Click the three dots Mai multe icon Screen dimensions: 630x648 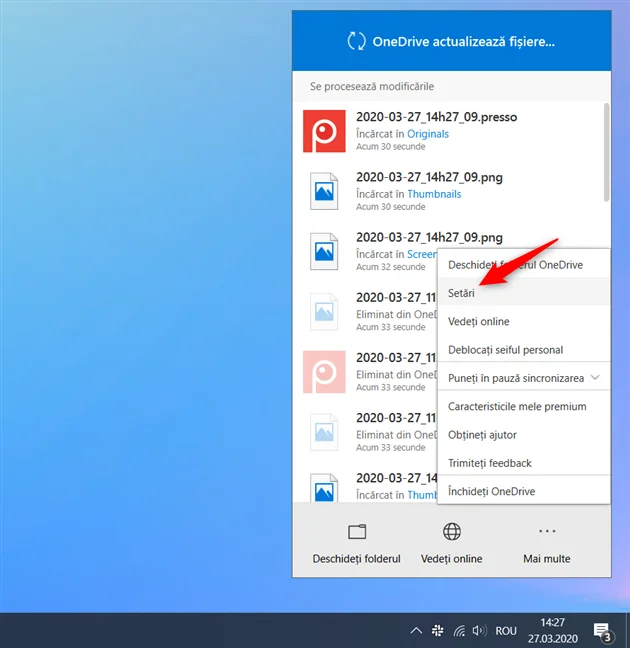547,531
